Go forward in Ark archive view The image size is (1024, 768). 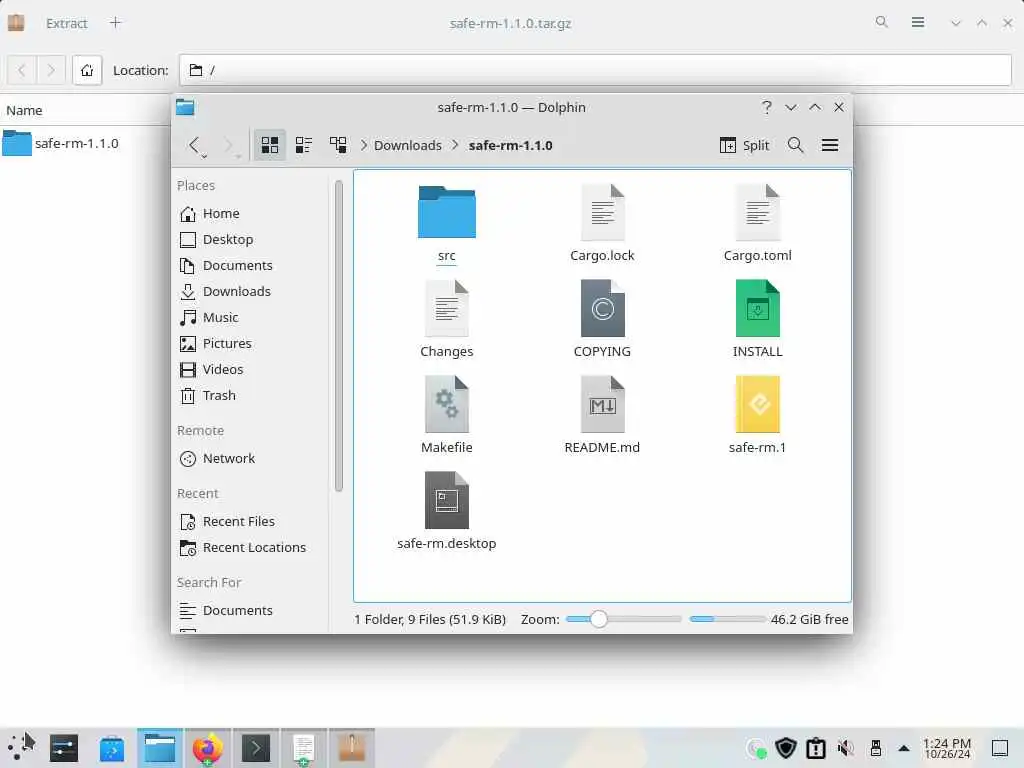(x=51, y=70)
